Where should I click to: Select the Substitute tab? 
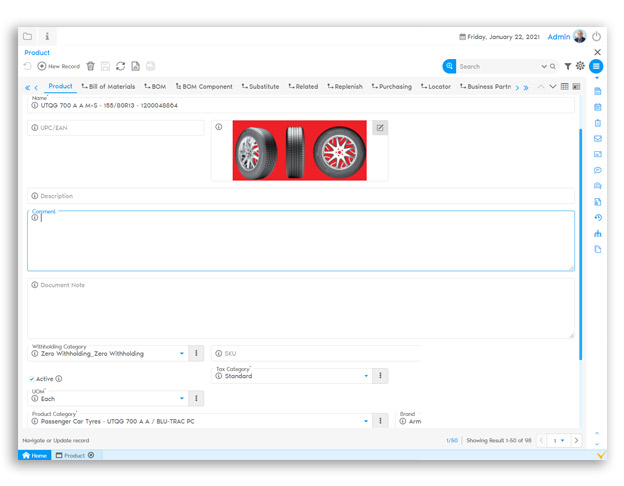[x=260, y=87]
